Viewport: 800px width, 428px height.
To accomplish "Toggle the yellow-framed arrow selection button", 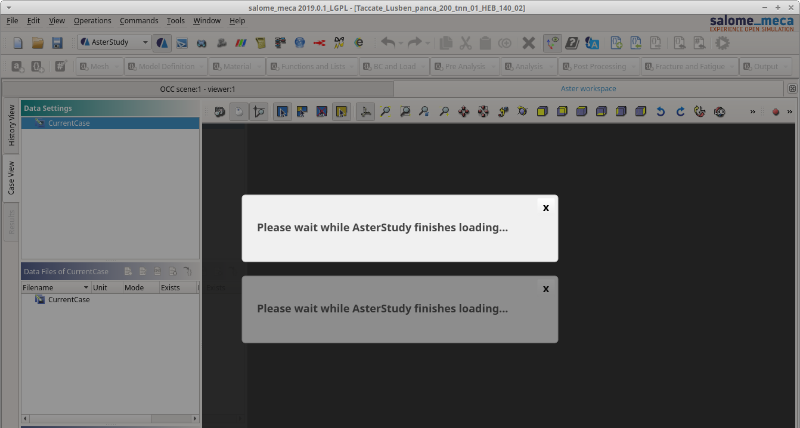I will tap(341, 111).
